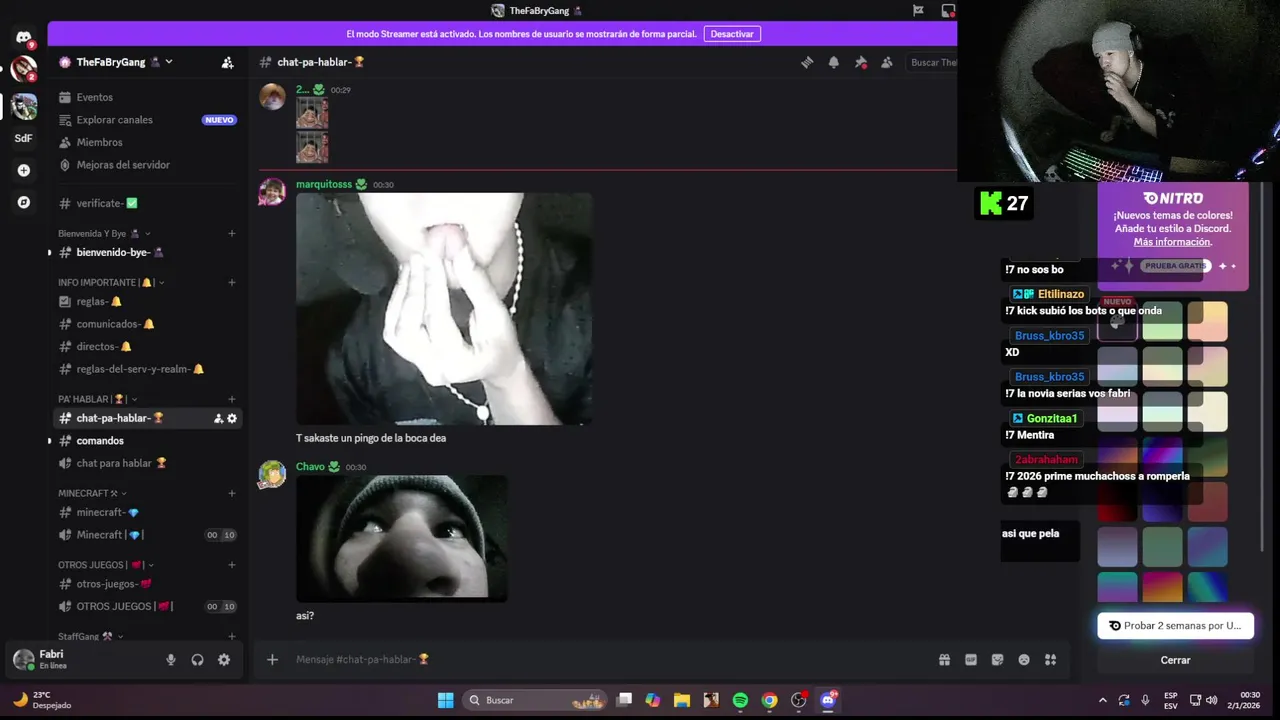Click Chavo username in chat
This screenshot has width=1280, height=720.
coord(310,467)
